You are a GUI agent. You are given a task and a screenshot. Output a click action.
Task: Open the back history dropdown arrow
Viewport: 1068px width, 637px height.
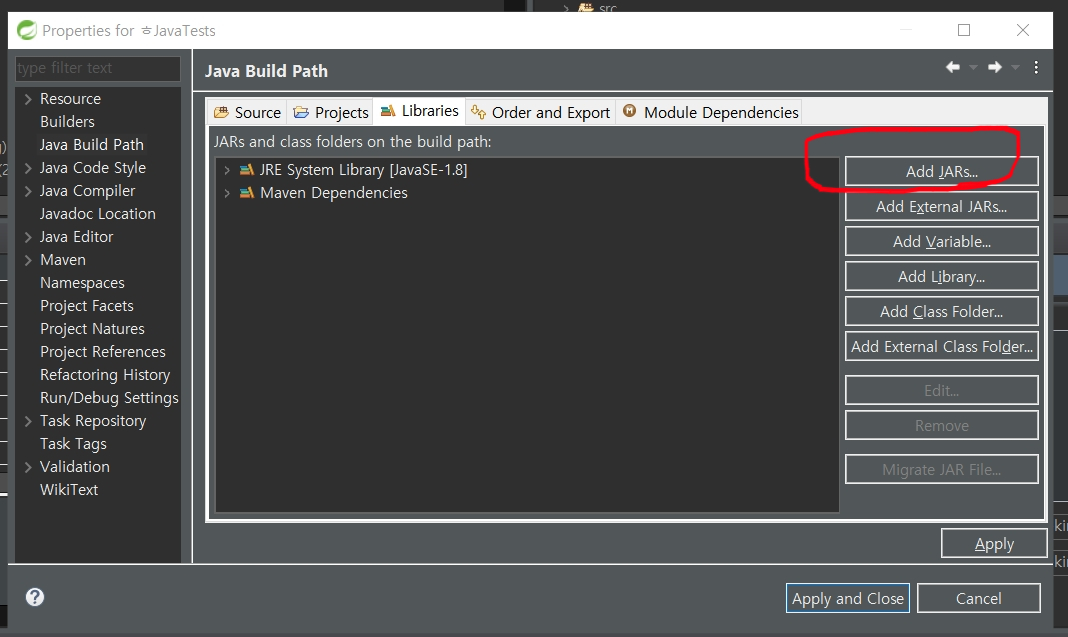pos(973,67)
